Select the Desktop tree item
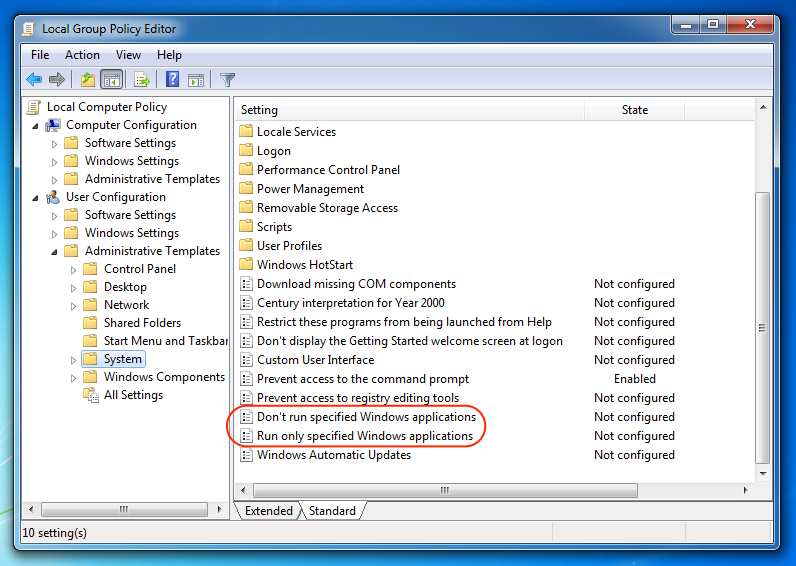 click(x=125, y=287)
